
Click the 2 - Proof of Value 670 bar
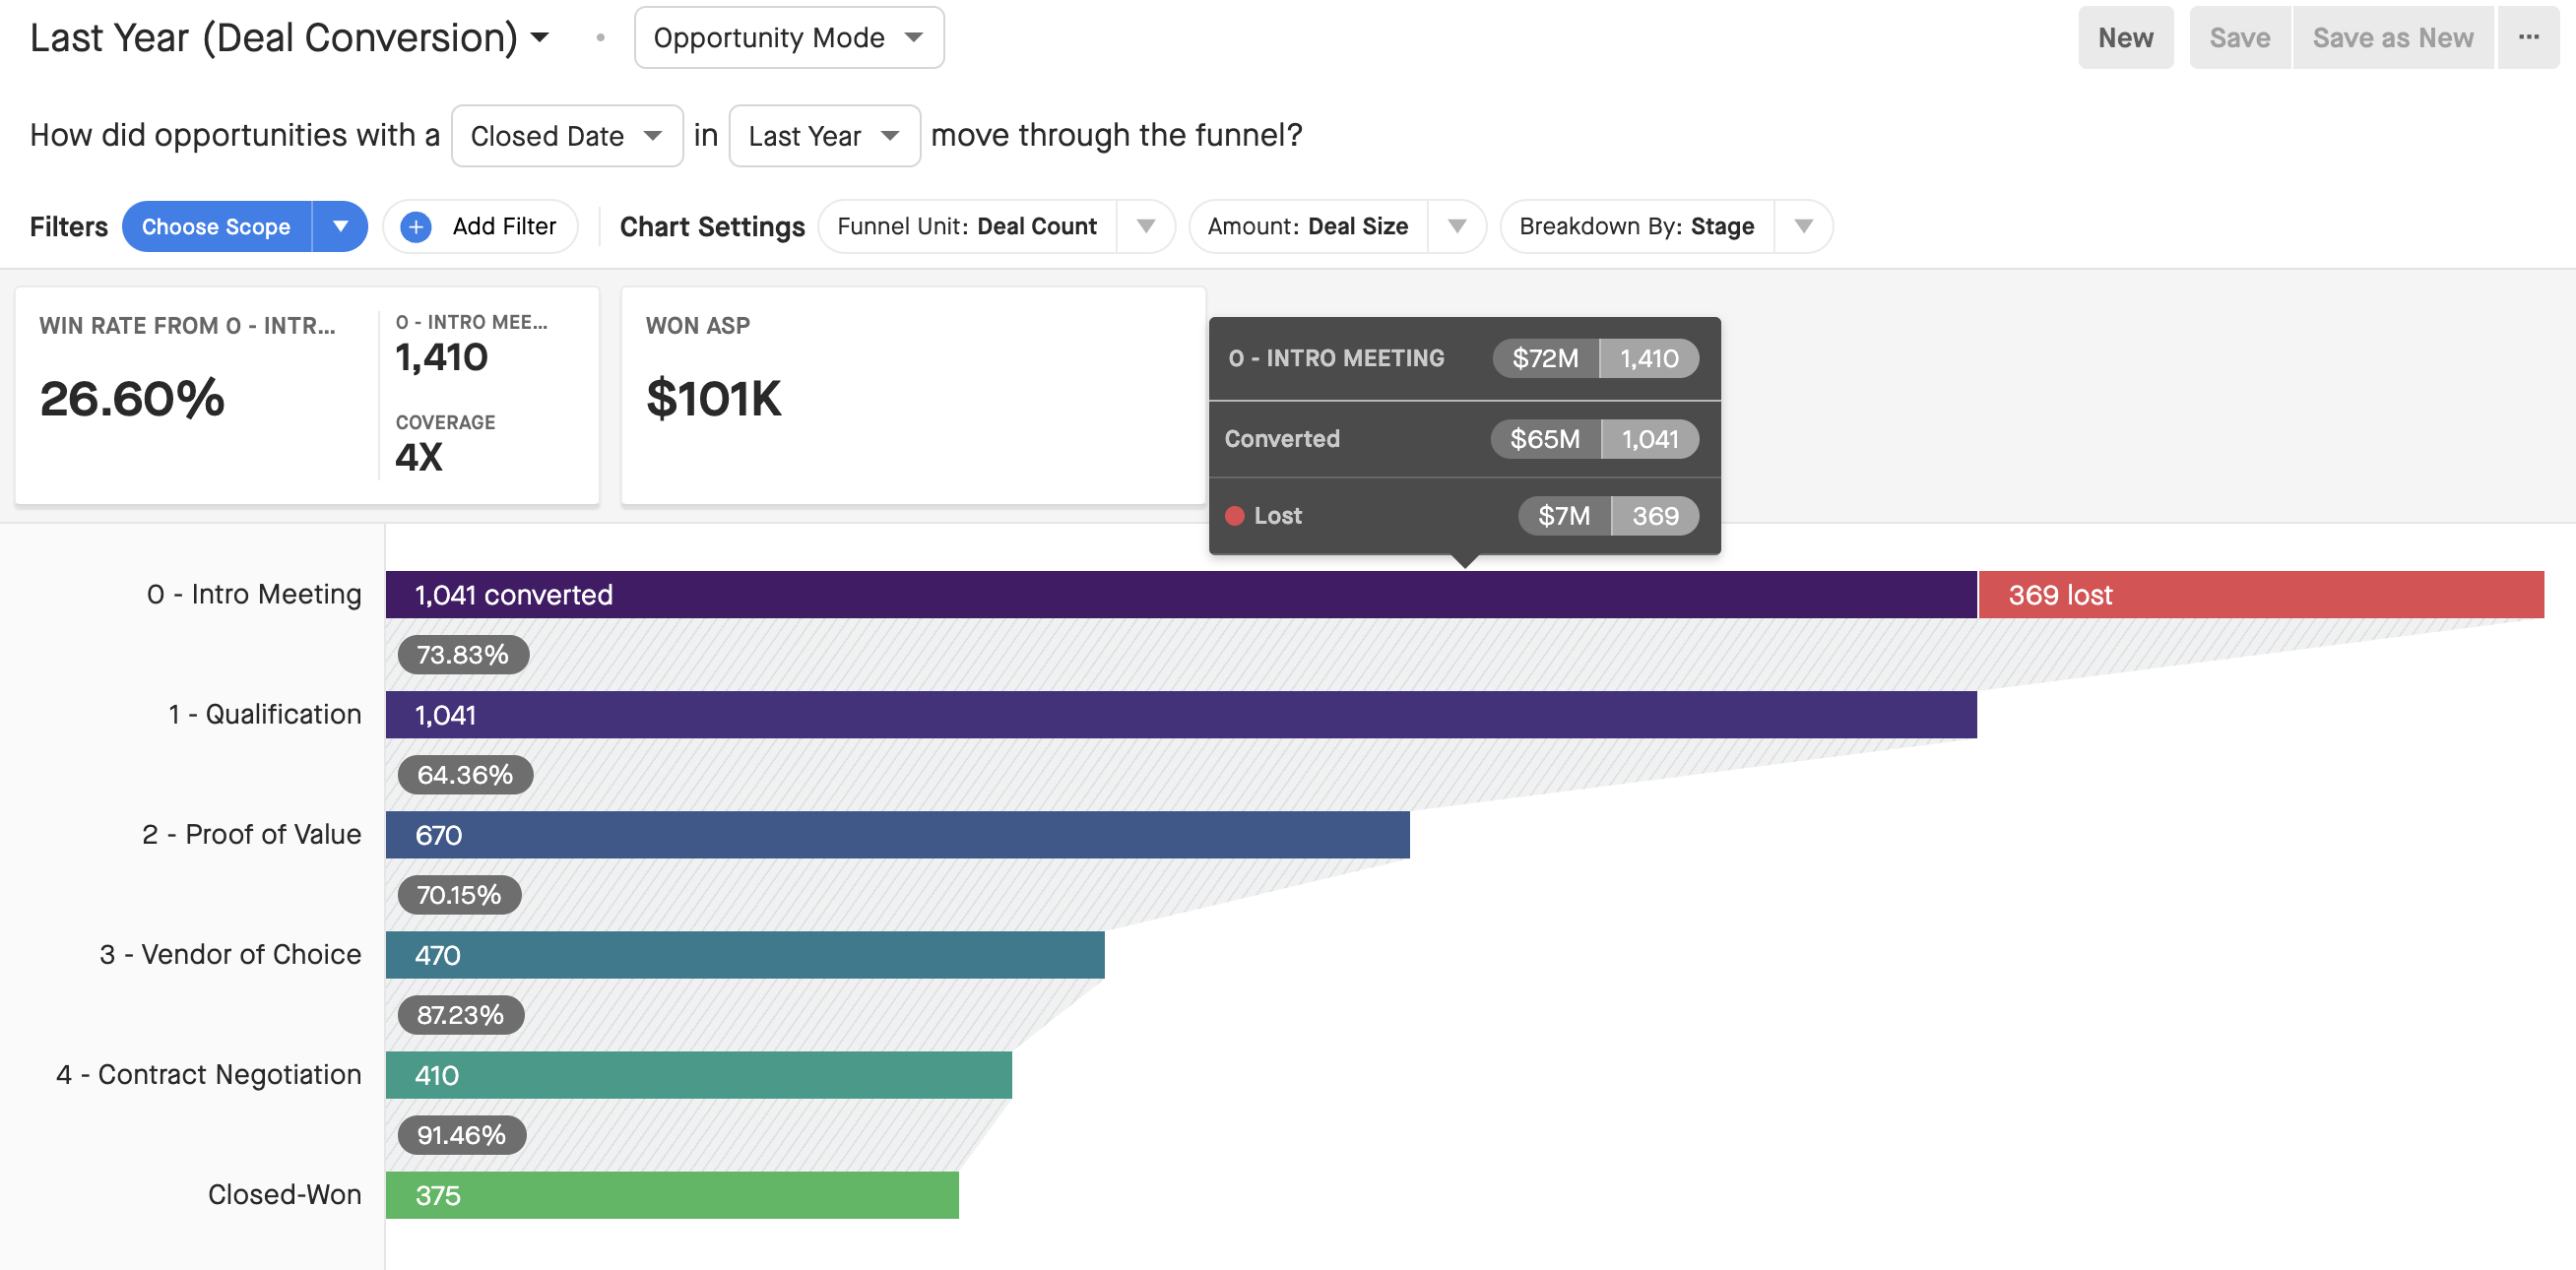click(x=897, y=835)
